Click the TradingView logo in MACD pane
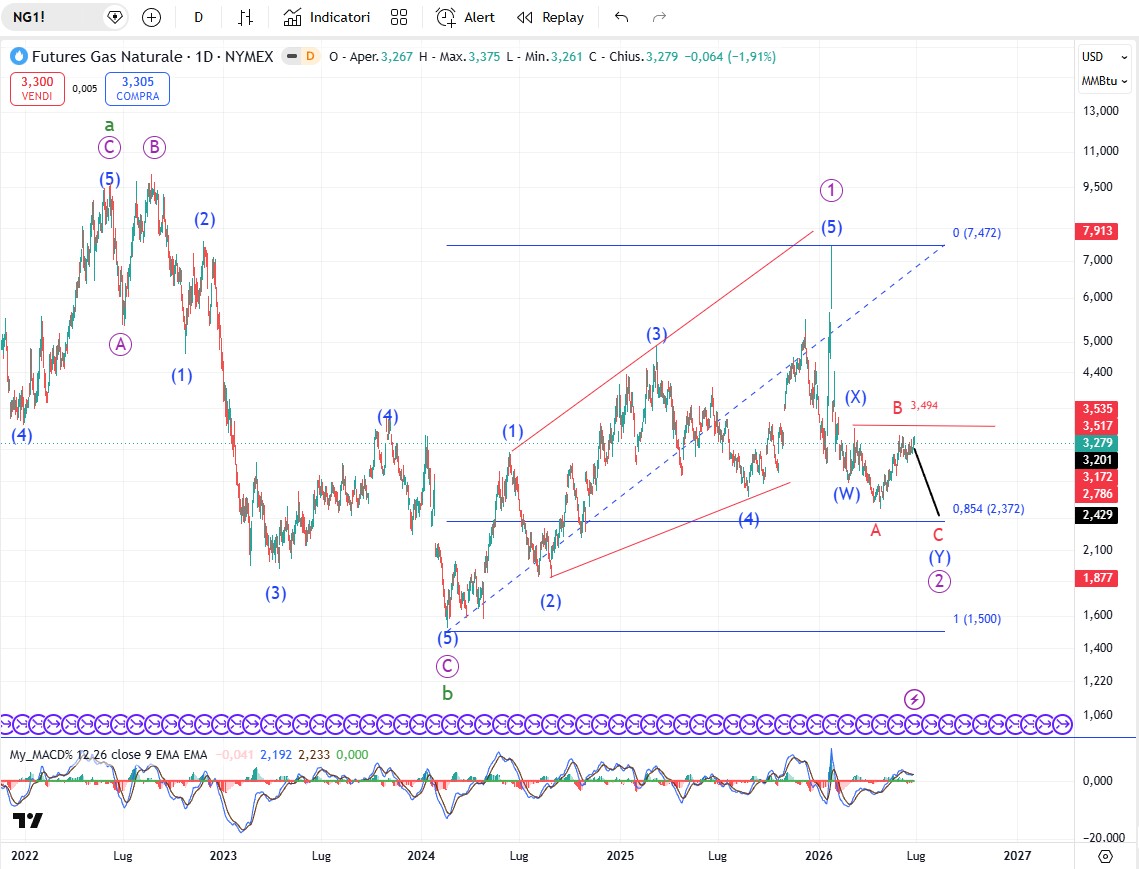Viewport: 1139px width, 869px height. coord(28,820)
